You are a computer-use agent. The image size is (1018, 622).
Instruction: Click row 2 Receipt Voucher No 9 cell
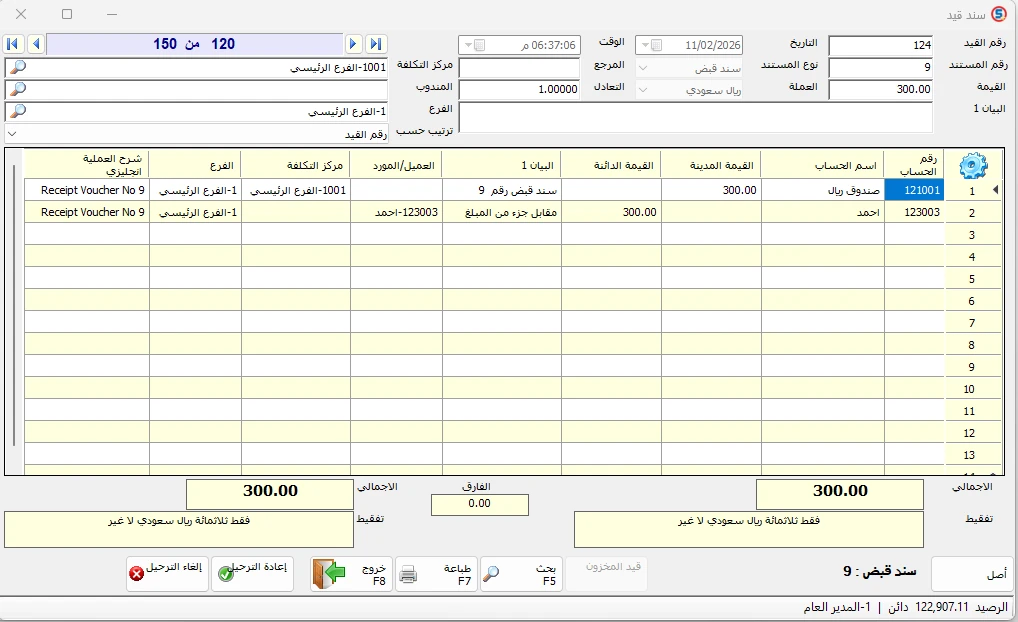pos(87,212)
